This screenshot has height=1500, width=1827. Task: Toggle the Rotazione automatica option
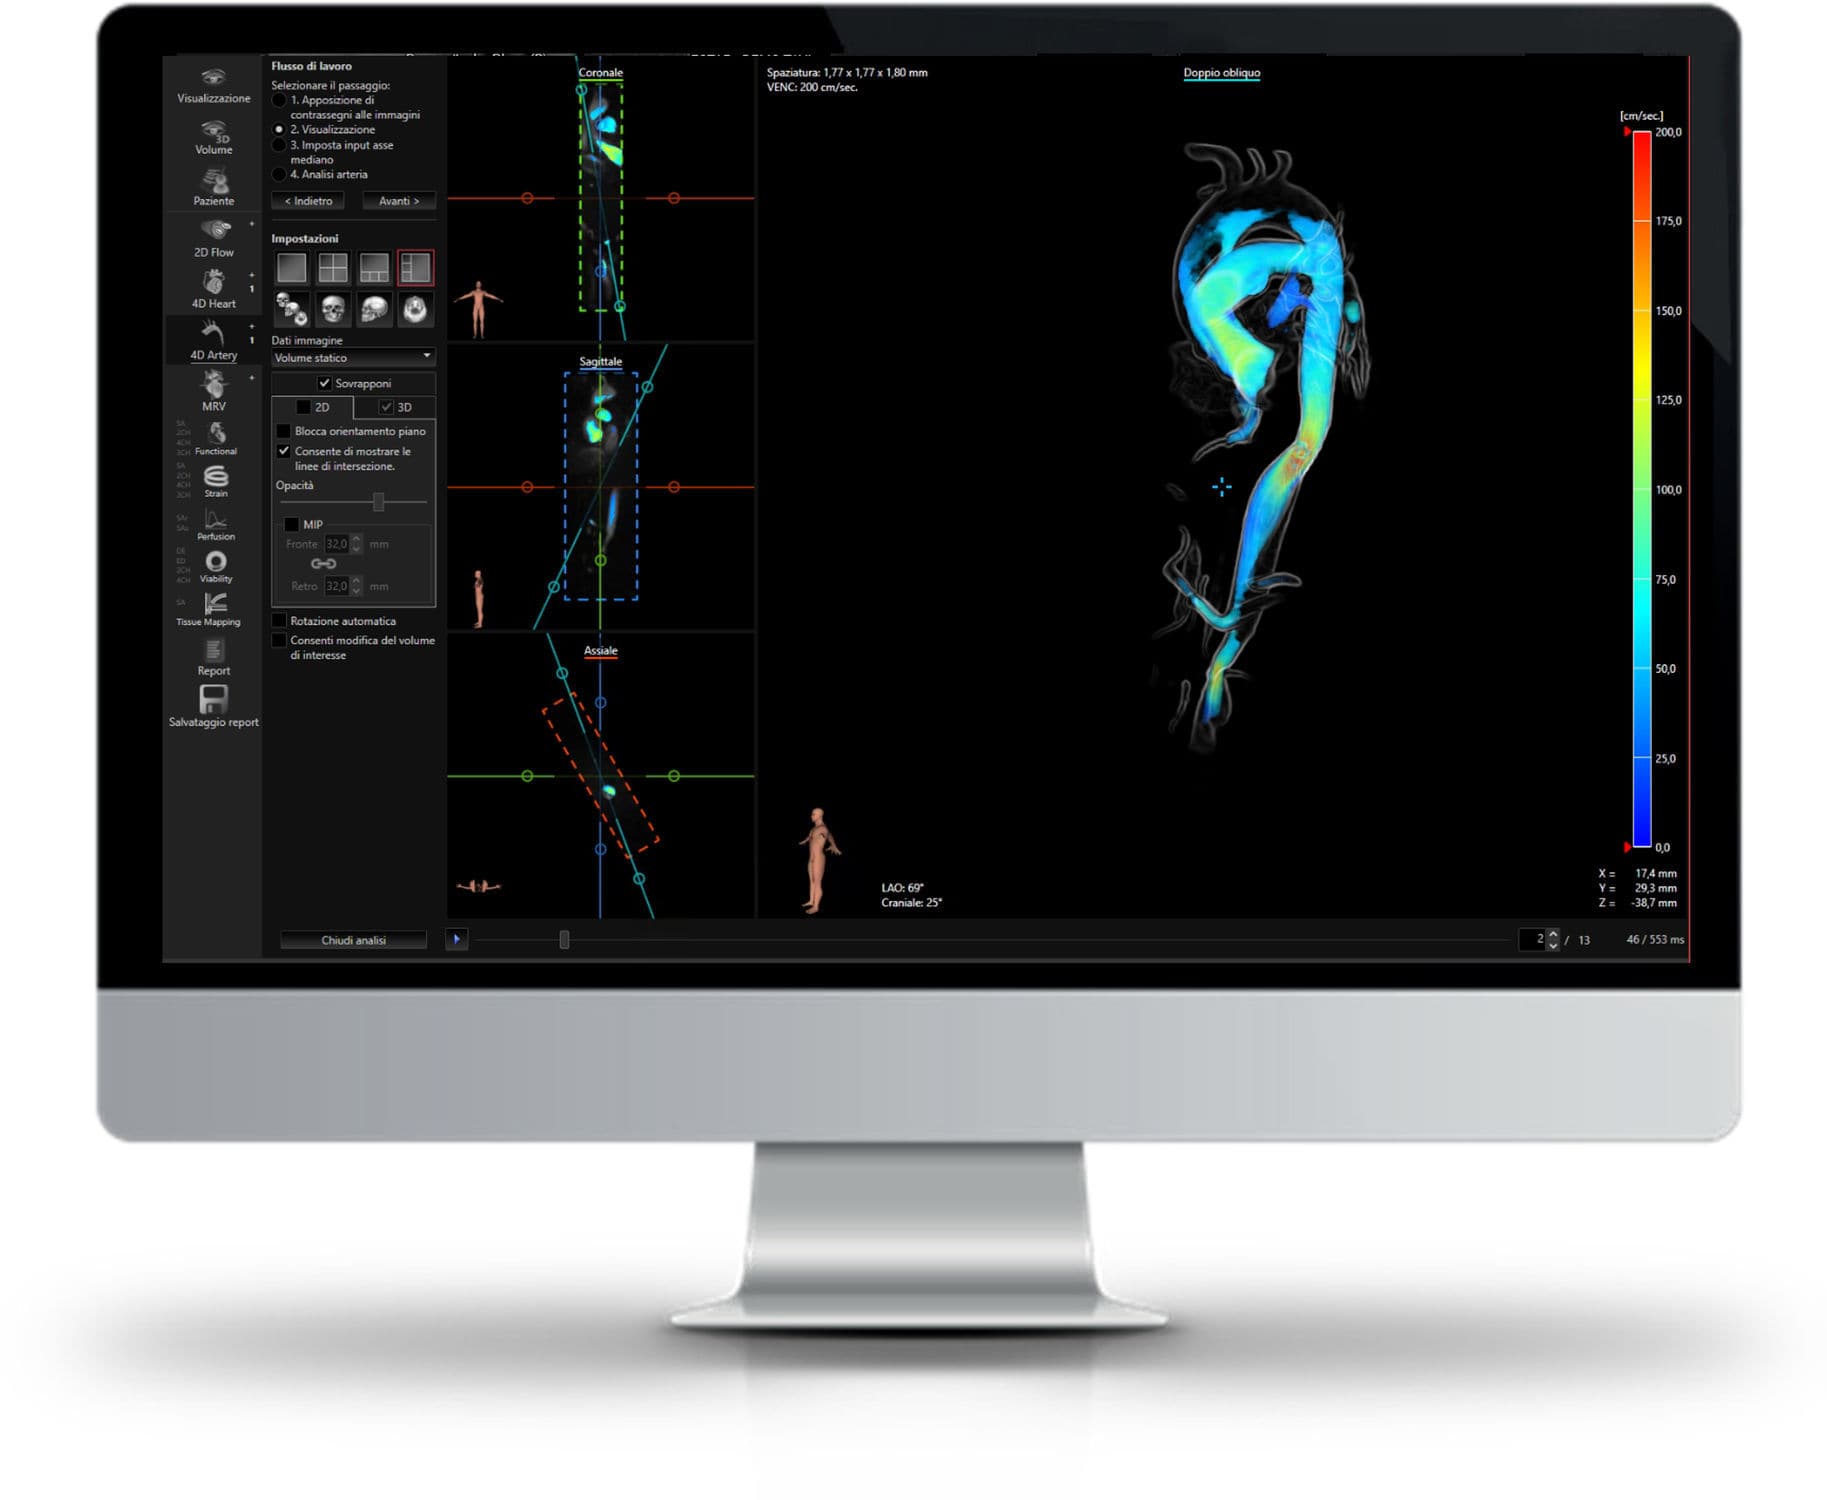281,620
